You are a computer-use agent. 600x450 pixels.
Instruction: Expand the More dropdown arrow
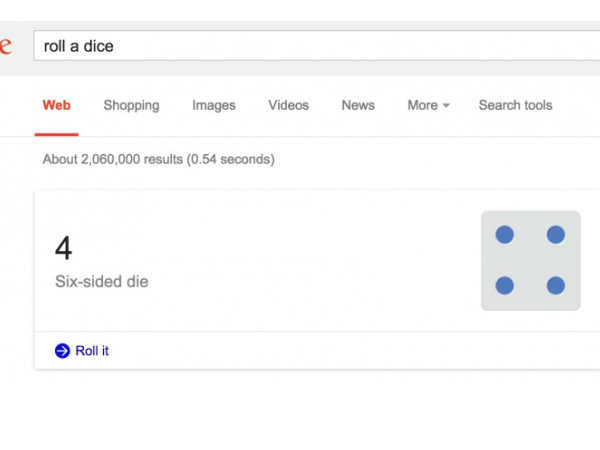click(x=446, y=106)
